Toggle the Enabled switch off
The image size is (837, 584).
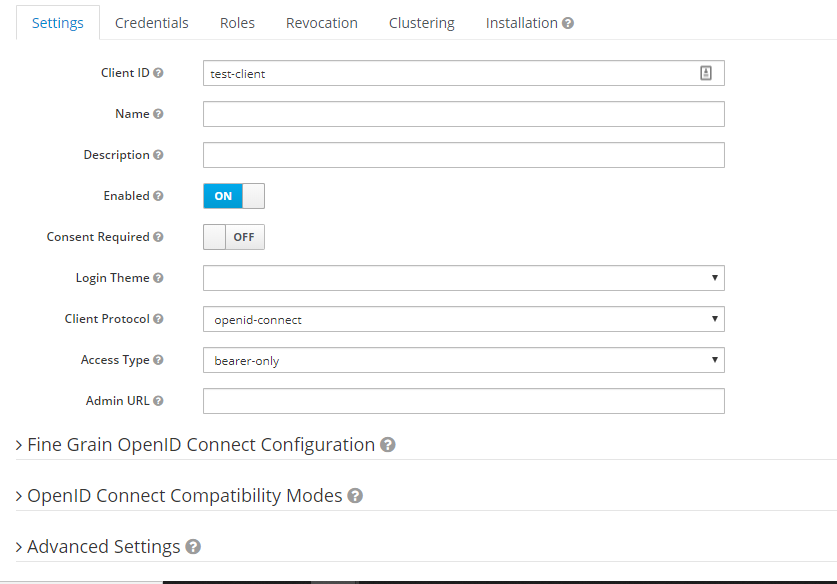(234, 196)
